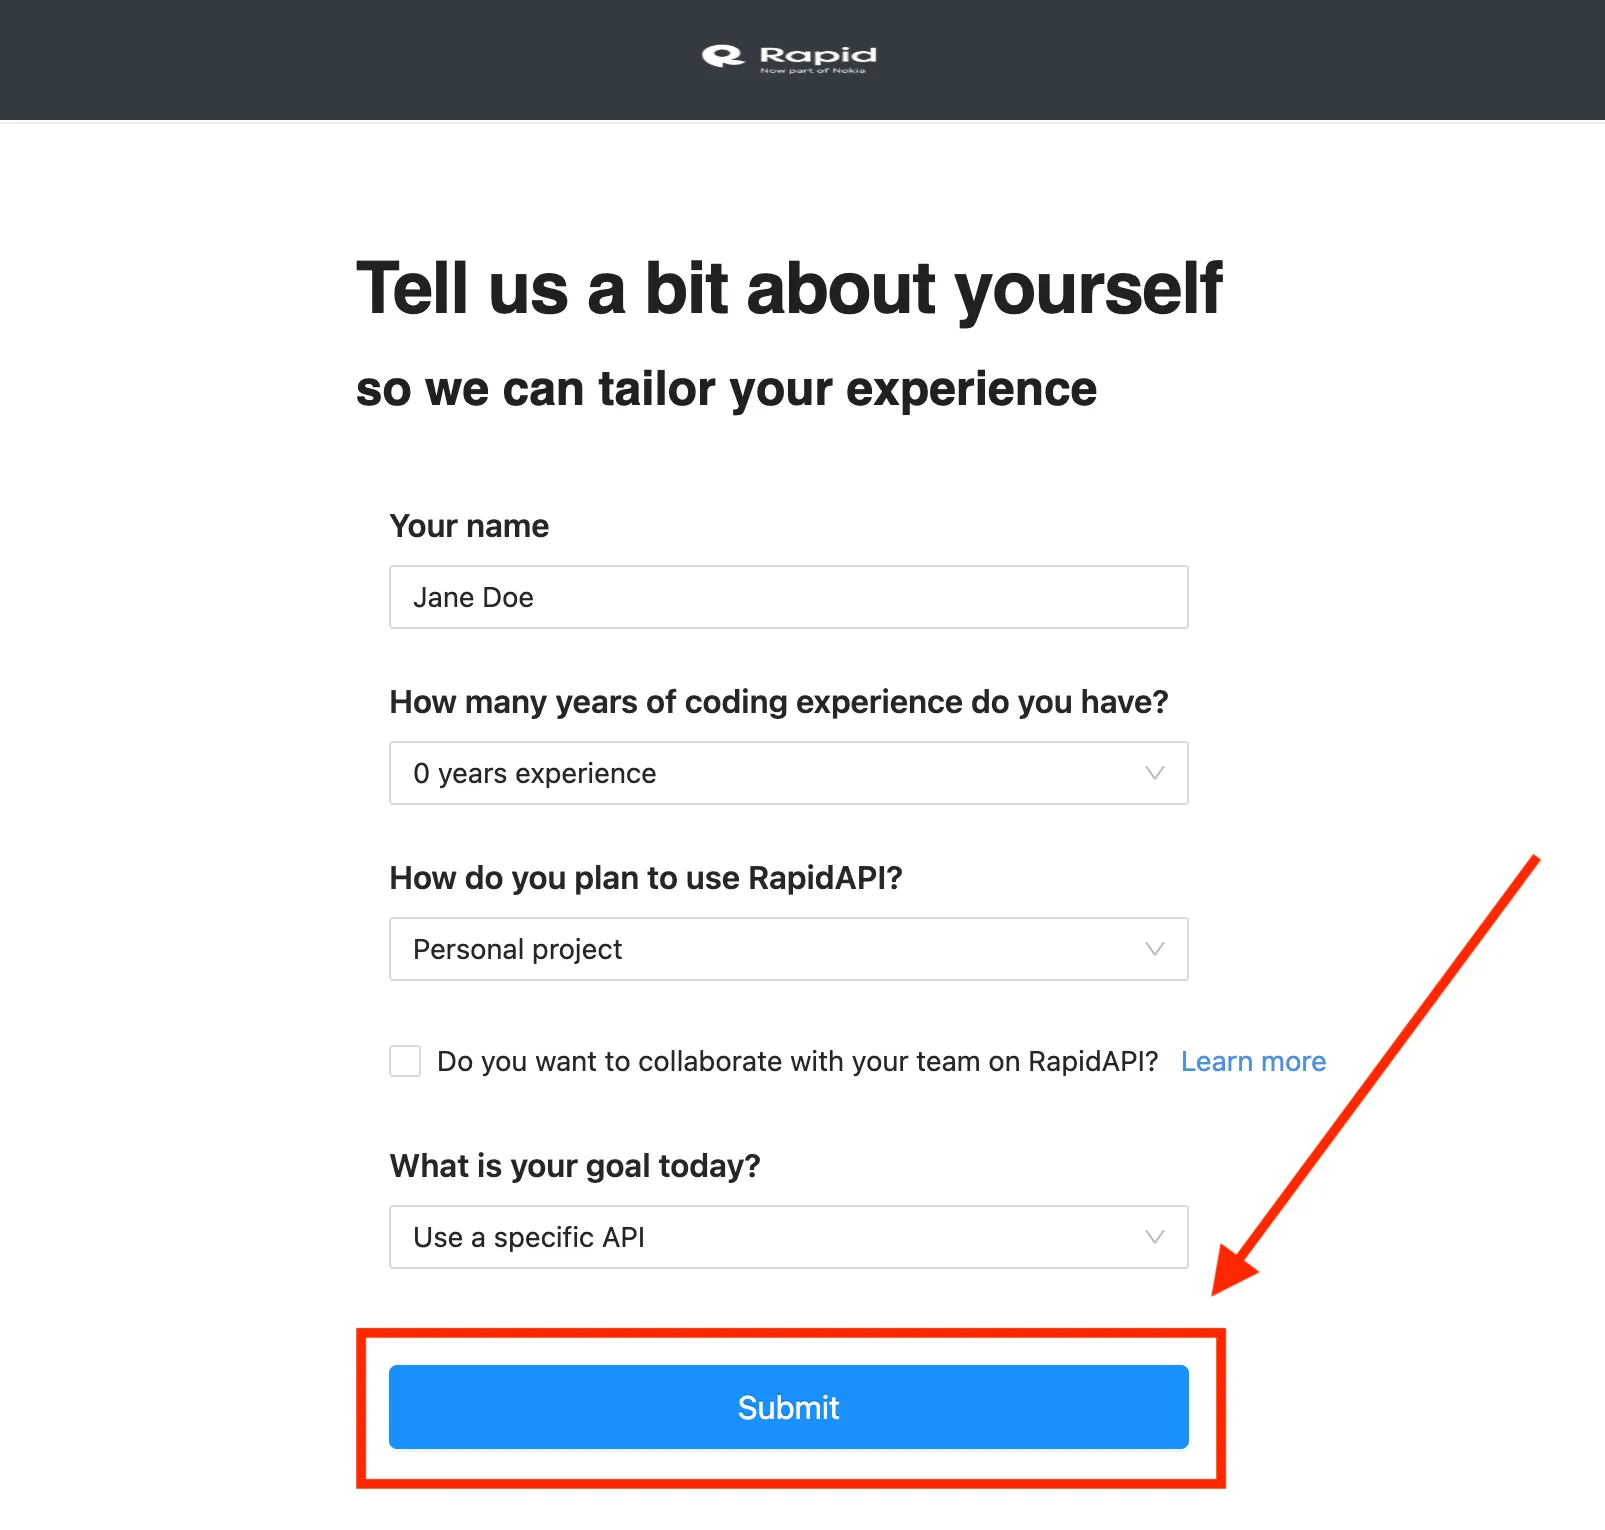The width and height of the screenshot is (1605, 1530).
Task: Click the 'Now part of Nokia' tagline
Action: (813, 70)
